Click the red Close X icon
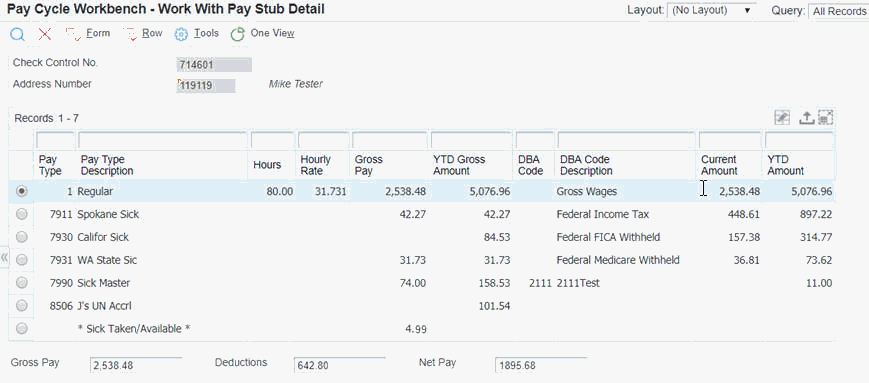The image size is (869, 383). pos(45,34)
